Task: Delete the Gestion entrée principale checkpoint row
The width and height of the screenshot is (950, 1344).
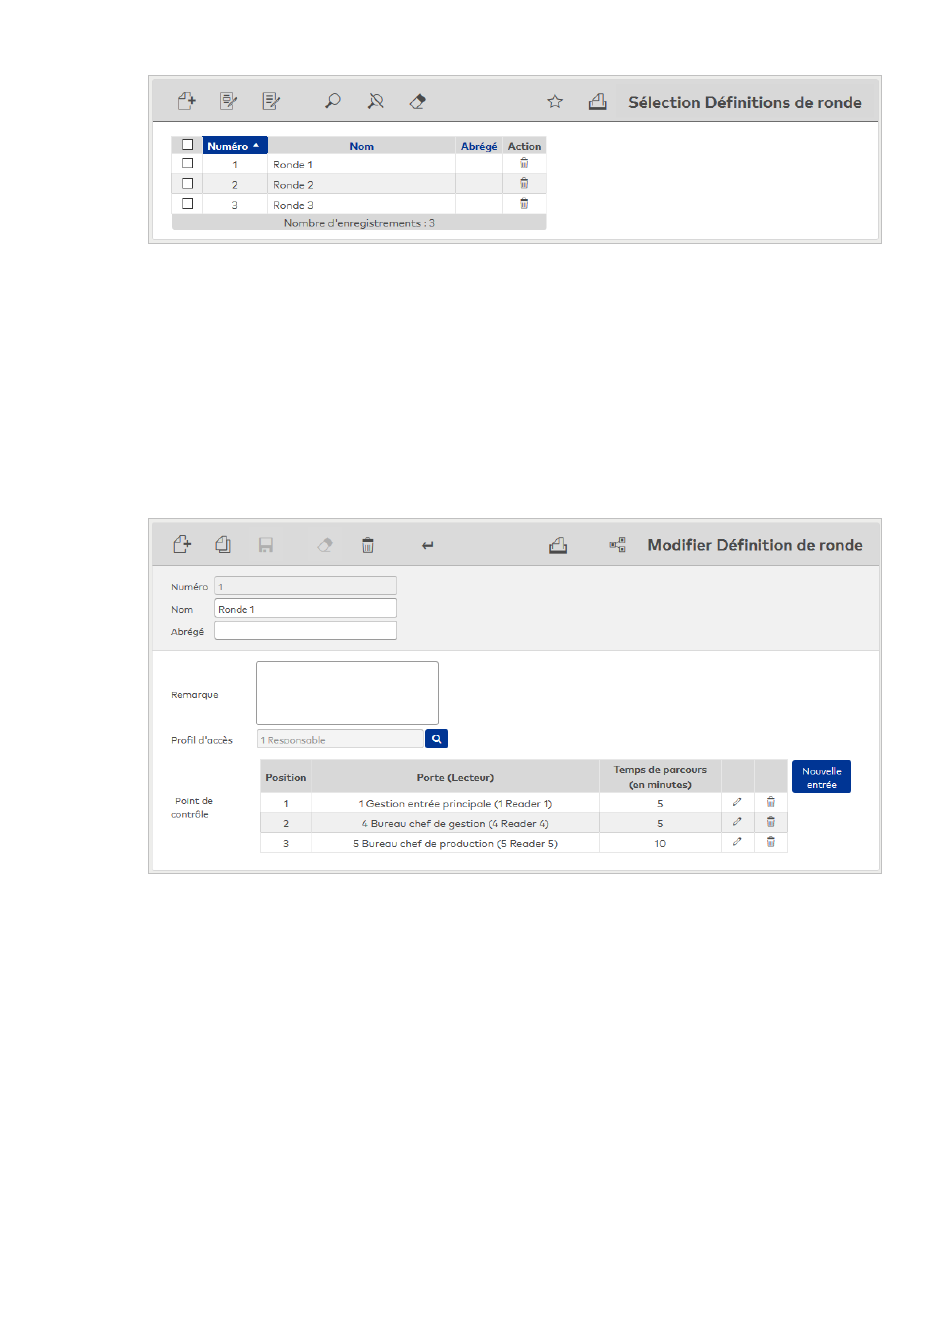Action: (x=771, y=802)
